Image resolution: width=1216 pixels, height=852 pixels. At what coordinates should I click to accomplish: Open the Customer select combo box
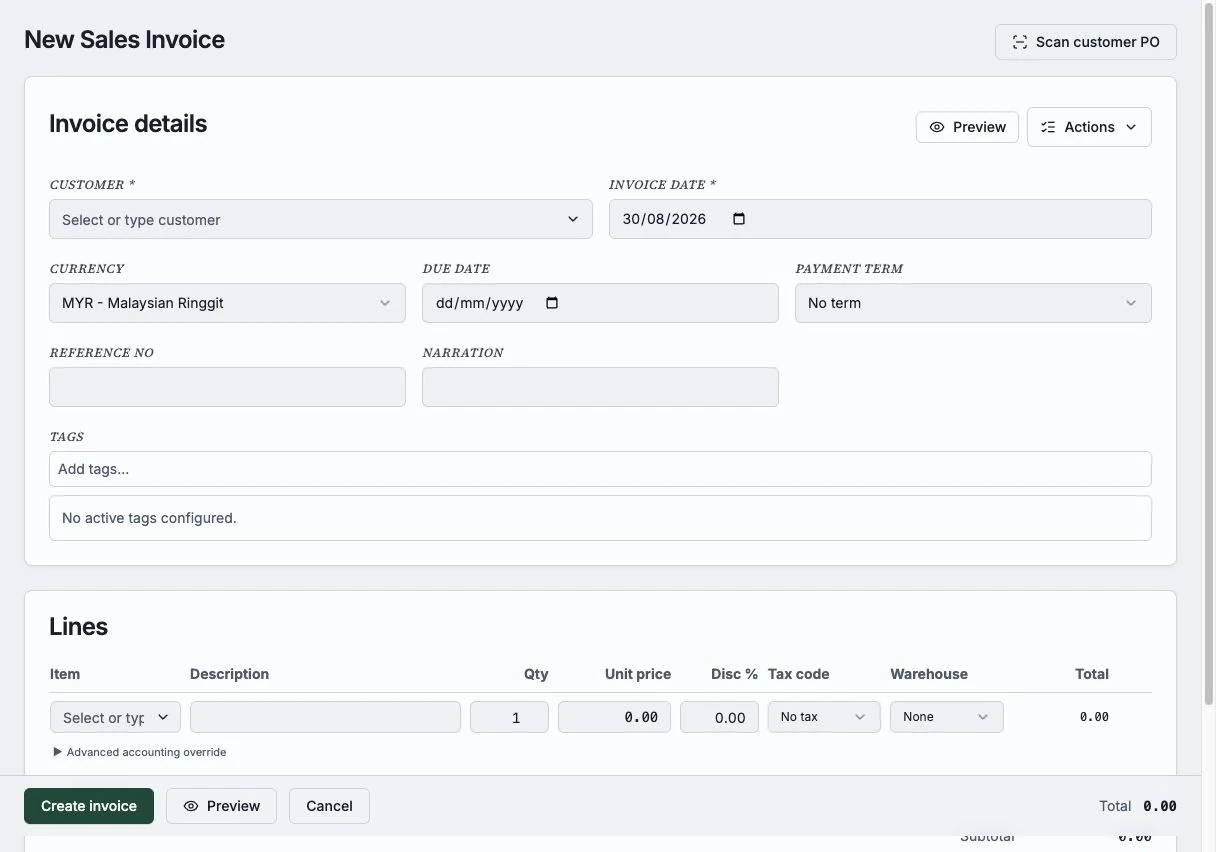click(320, 219)
